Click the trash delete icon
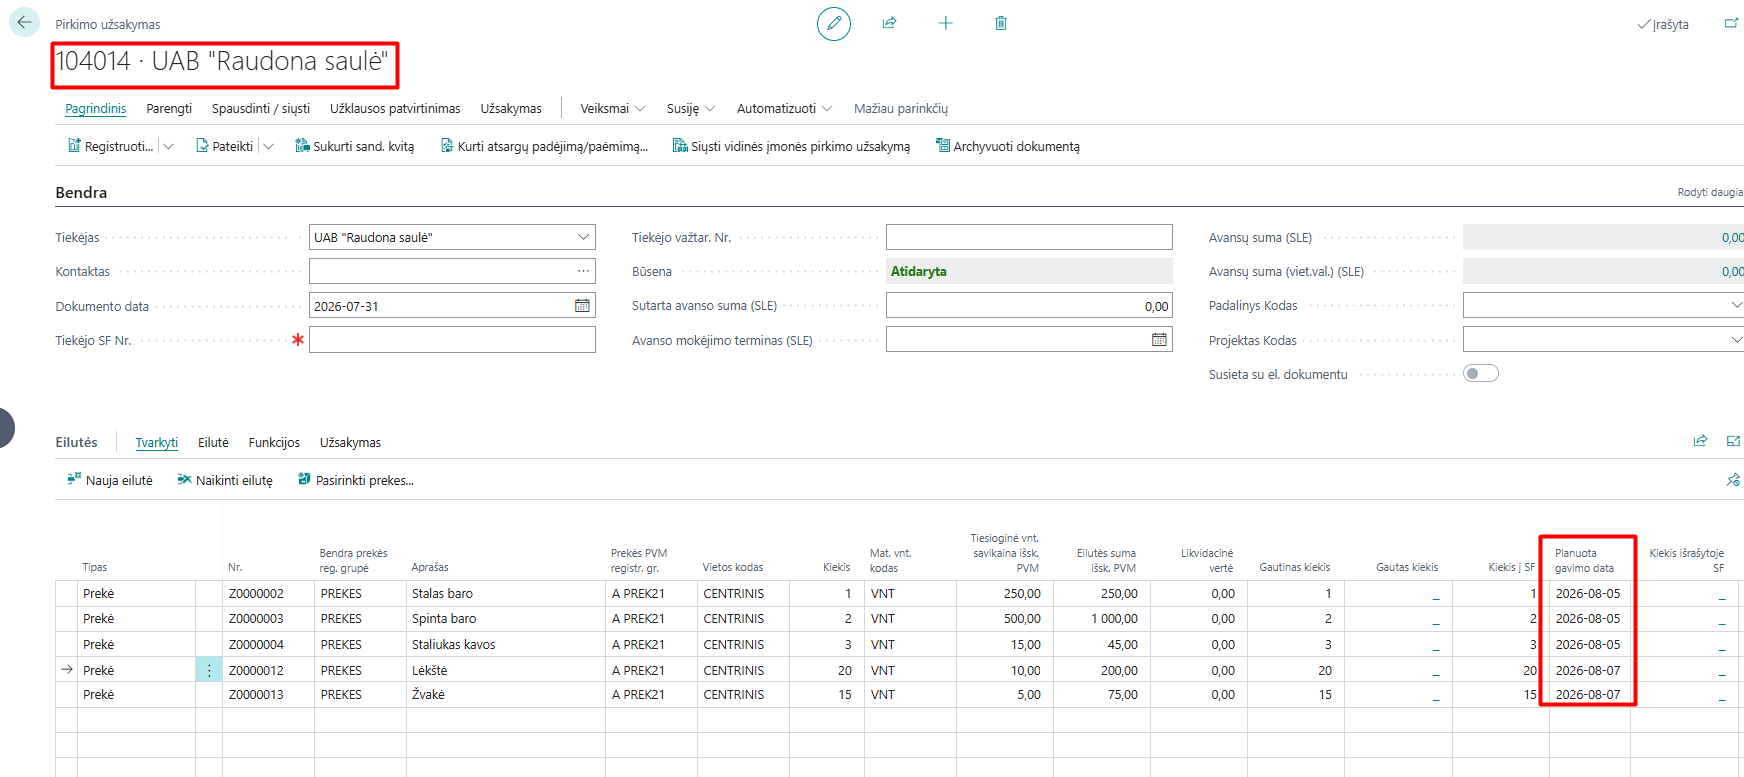The image size is (1744, 777). click(1001, 23)
